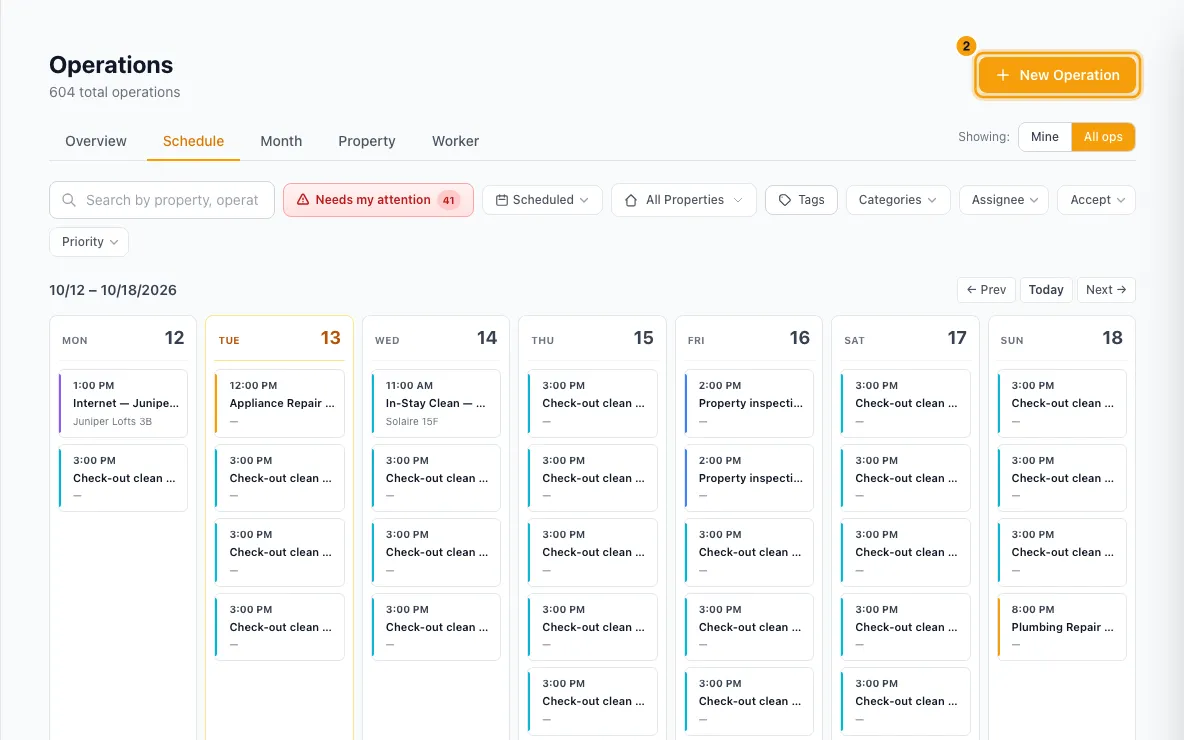Click the THU 15 day header
The width and height of the screenshot is (1184, 740).
(x=592, y=338)
